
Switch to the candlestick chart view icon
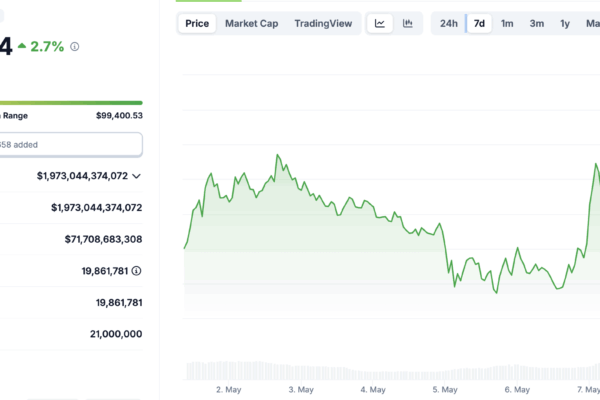[408, 23]
